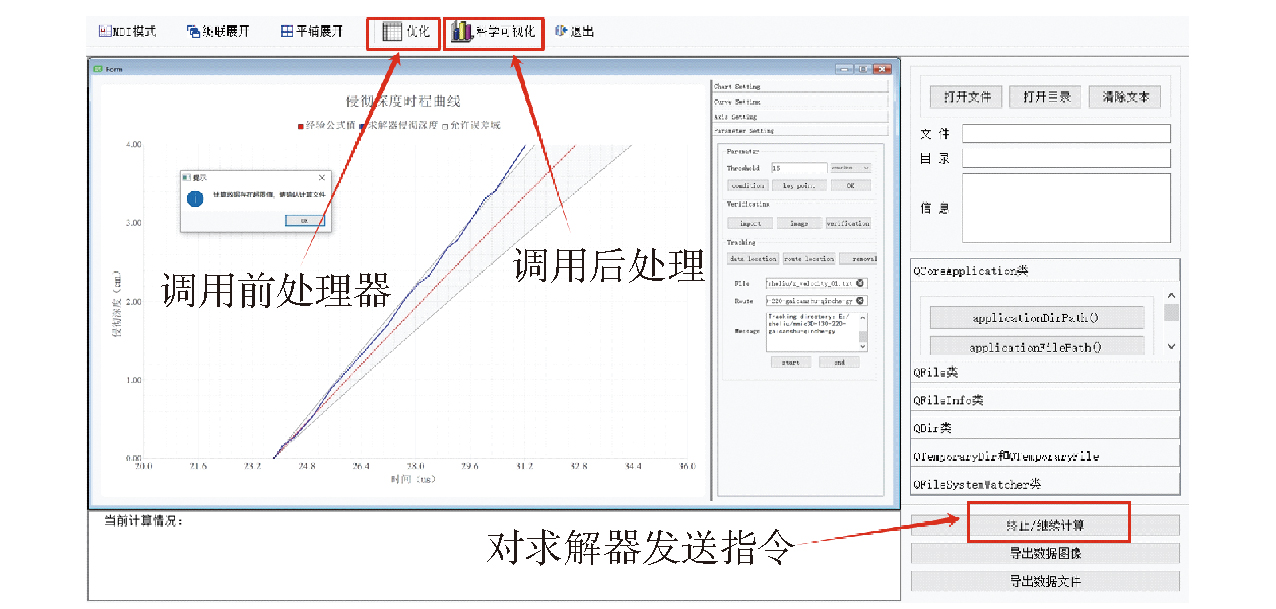The width and height of the screenshot is (1276, 609).
Task: Open the 优化 optimization tool
Action: click(x=404, y=31)
